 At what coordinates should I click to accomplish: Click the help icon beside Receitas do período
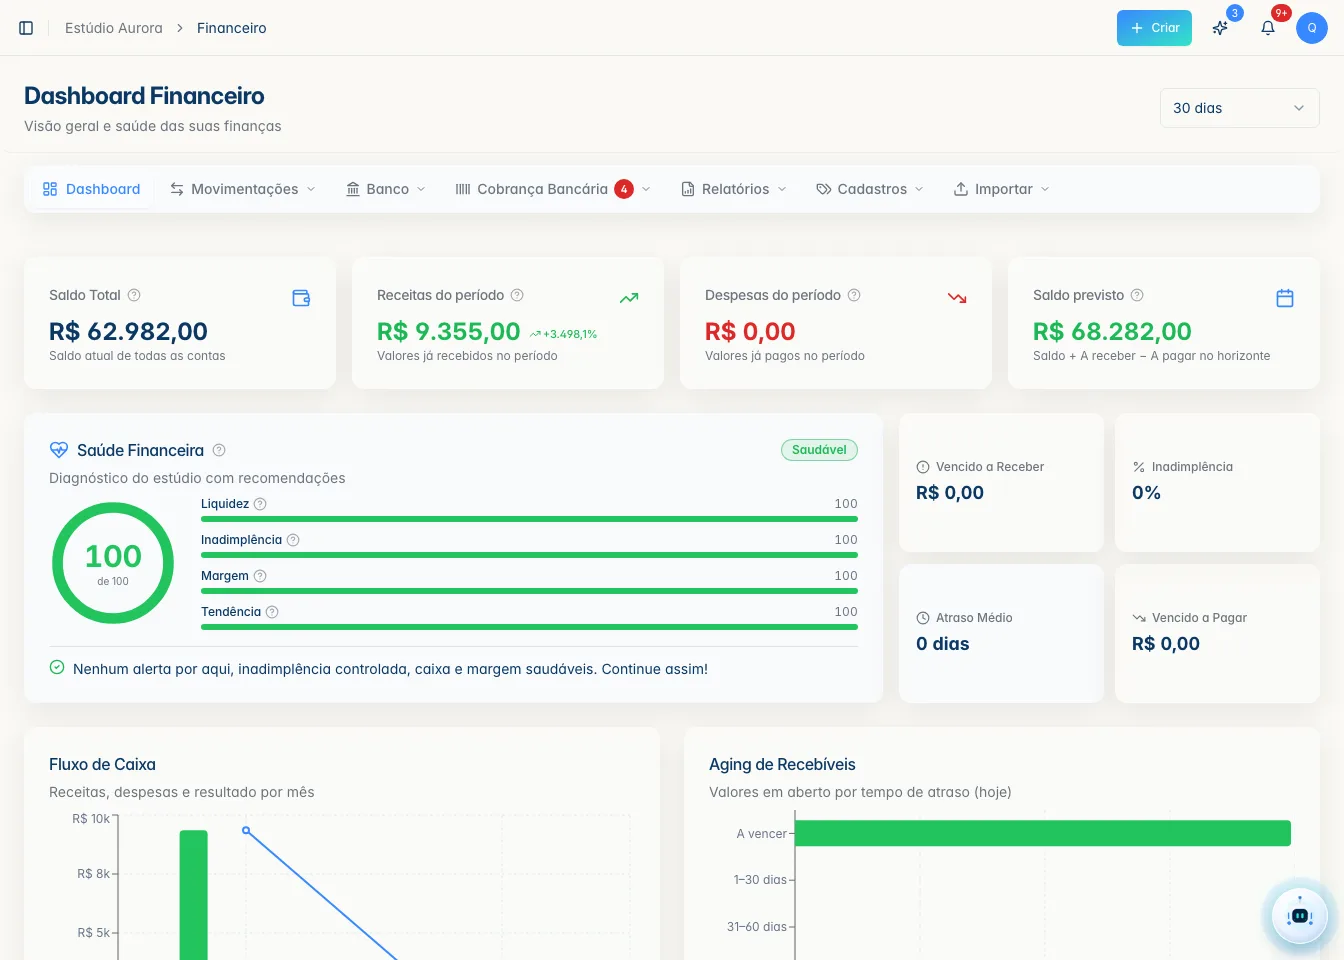tap(517, 295)
